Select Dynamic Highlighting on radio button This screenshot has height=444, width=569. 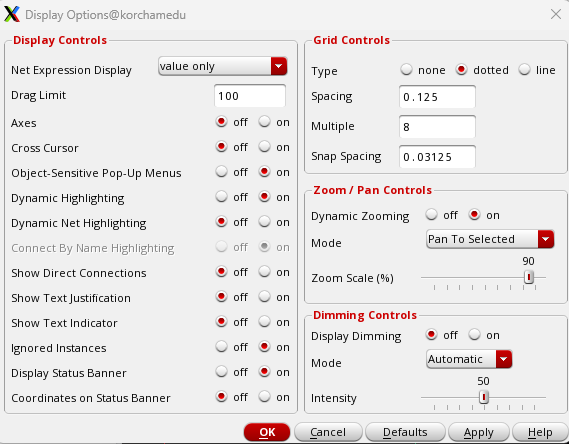pos(265,197)
